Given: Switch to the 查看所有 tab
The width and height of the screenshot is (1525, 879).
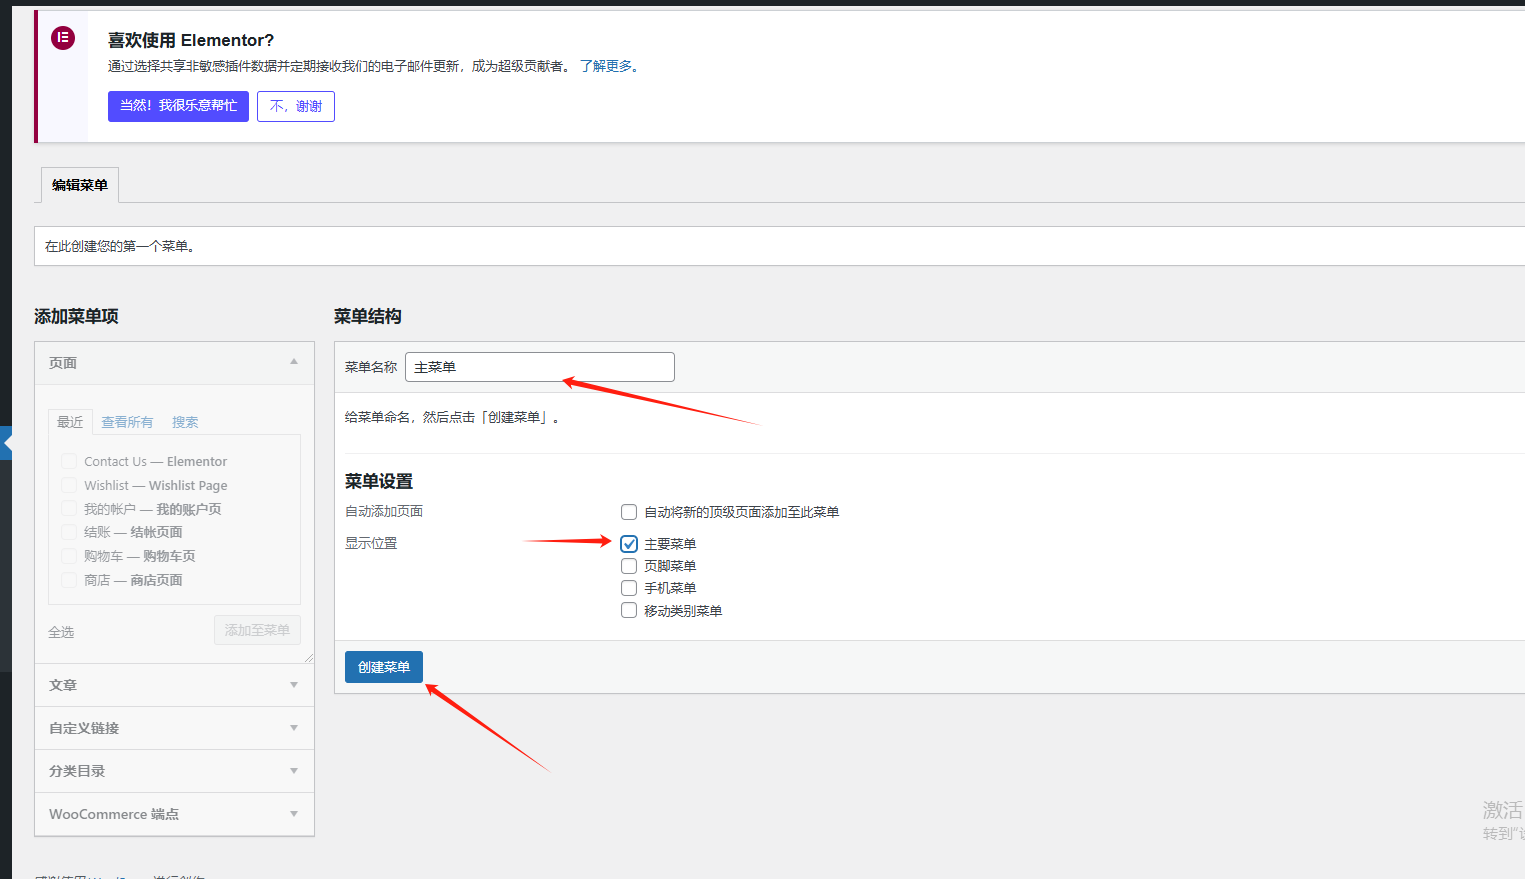Looking at the screenshot, I should click(126, 421).
